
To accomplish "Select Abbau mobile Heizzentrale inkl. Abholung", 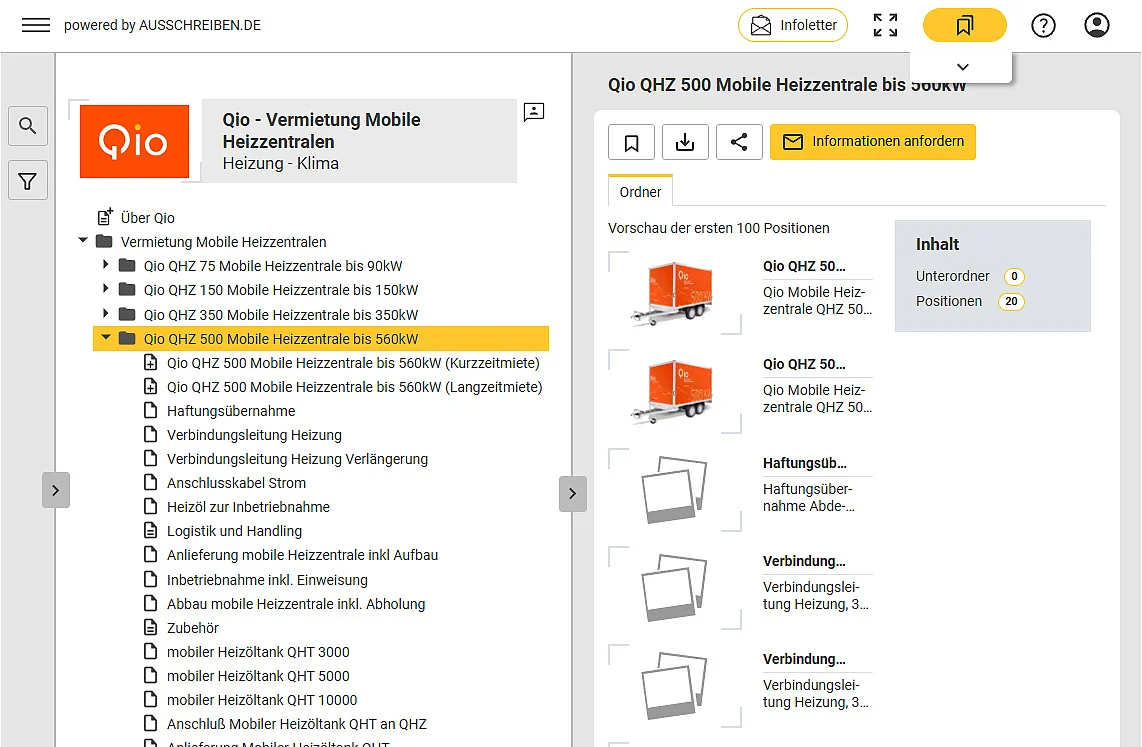I will coord(296,604).
